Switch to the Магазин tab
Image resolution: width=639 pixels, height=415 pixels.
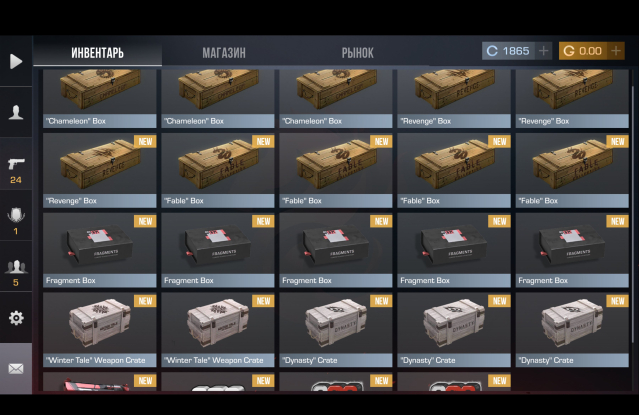tap(224, 53)
